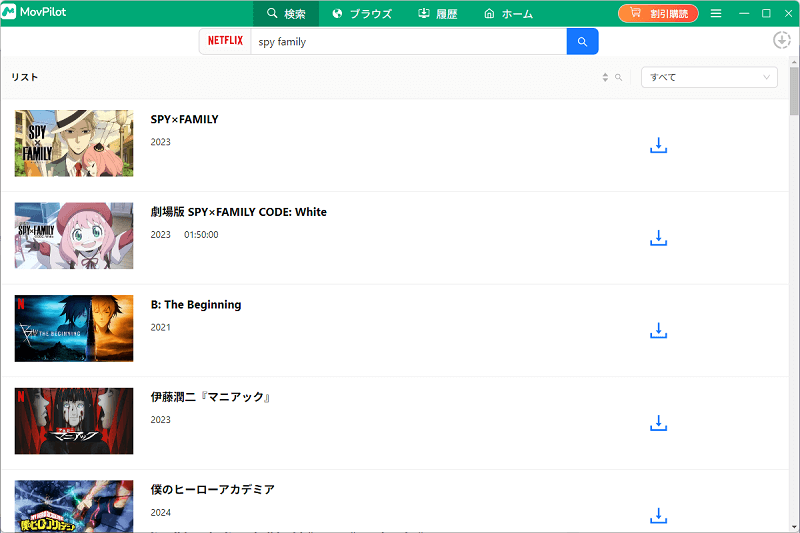
Task: Switch to the 検索 tab
Action: (x=286, y=14)
